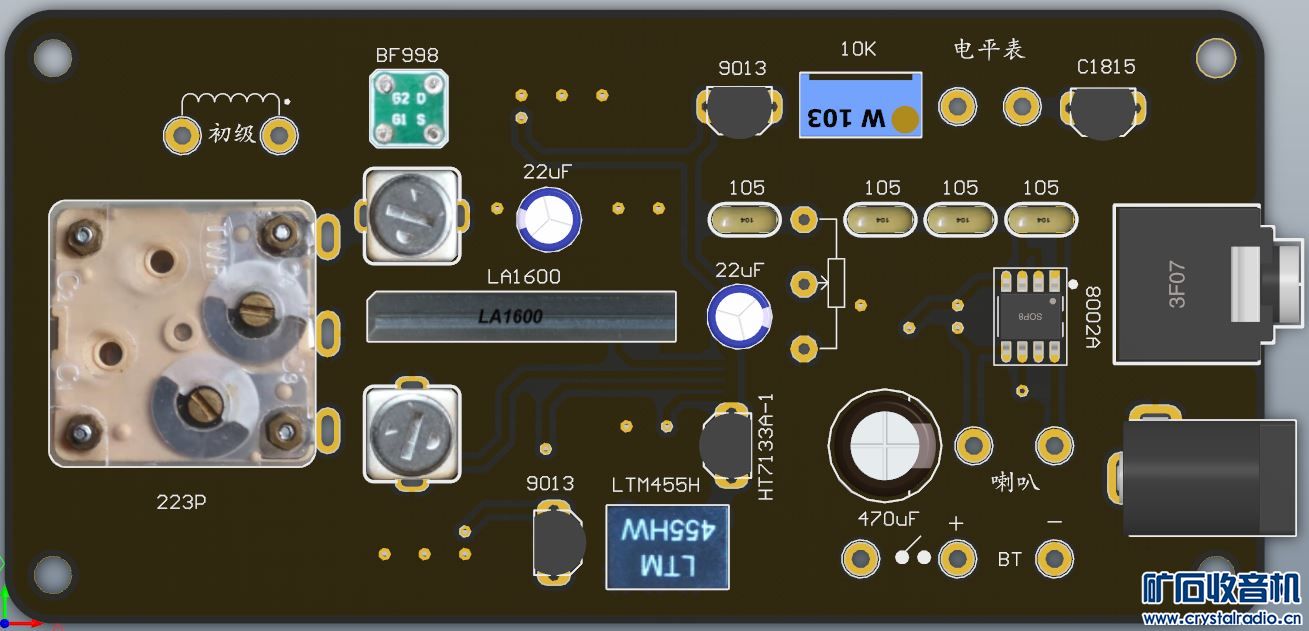Select the top pad of the potentiometer footprint
Viewport: 1309px width, 631px height.
(x=803, y=219)
